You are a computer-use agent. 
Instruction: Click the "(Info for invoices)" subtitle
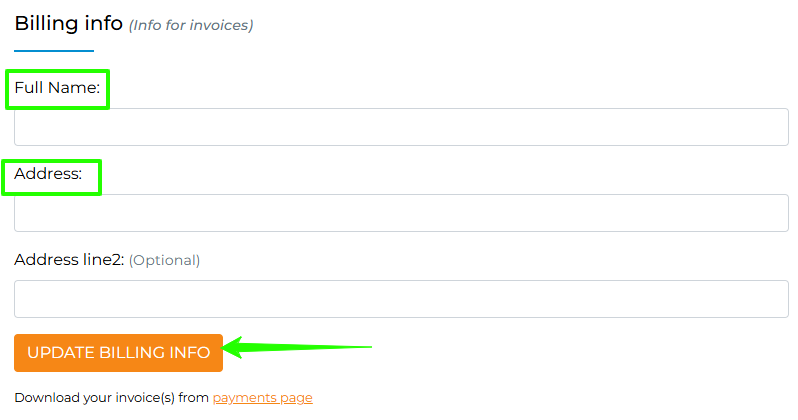pos(191,25)
